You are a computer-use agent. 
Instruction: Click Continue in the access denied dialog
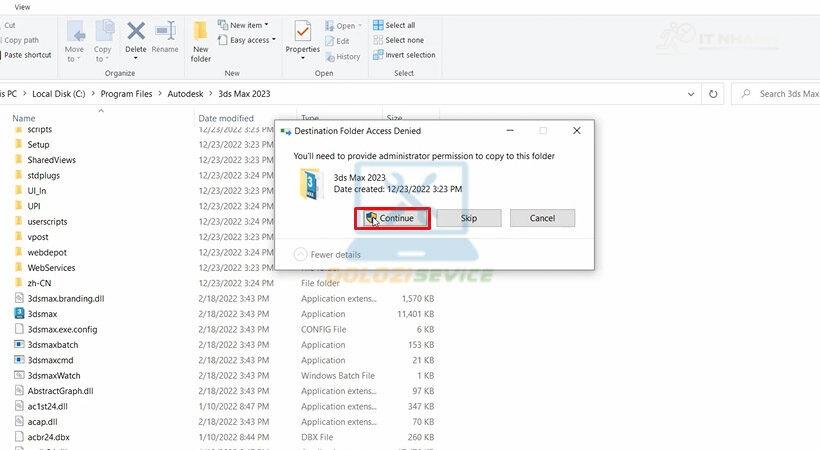392,218
